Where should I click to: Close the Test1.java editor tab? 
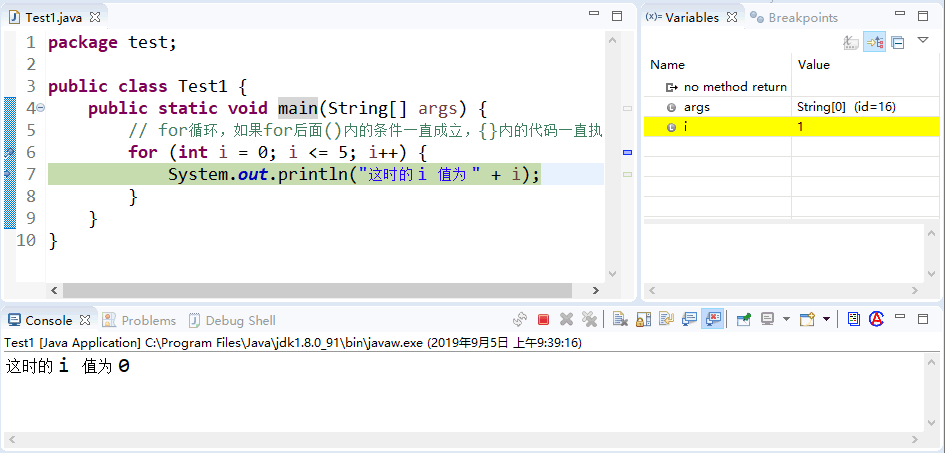(x=95, y=18)
